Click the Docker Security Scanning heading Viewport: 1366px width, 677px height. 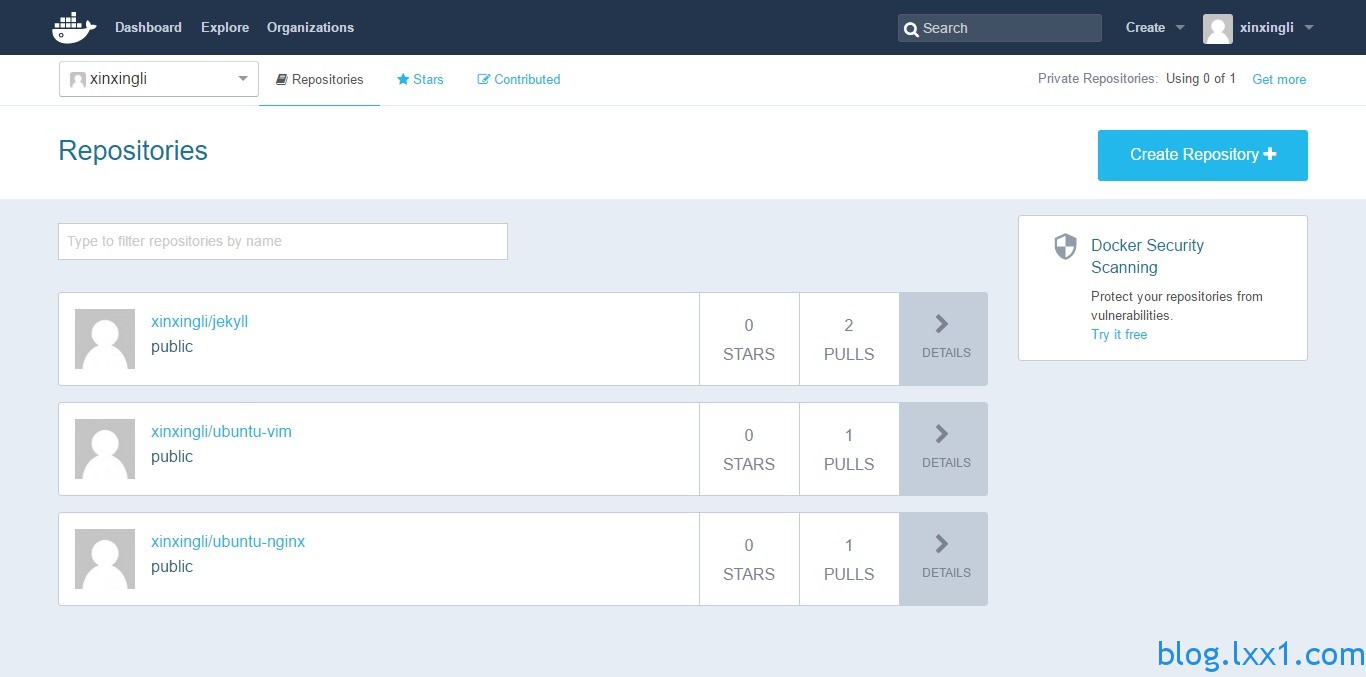1147,256
